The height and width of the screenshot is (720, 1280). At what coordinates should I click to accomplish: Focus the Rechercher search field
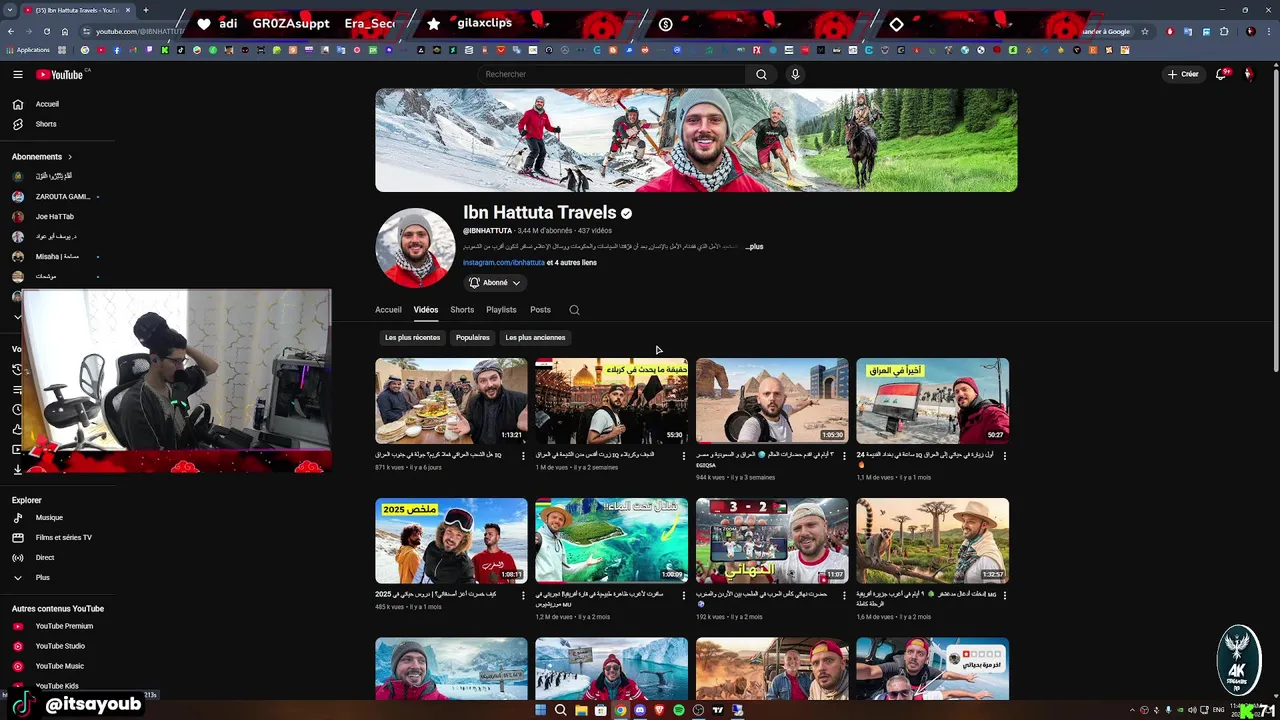612,74
